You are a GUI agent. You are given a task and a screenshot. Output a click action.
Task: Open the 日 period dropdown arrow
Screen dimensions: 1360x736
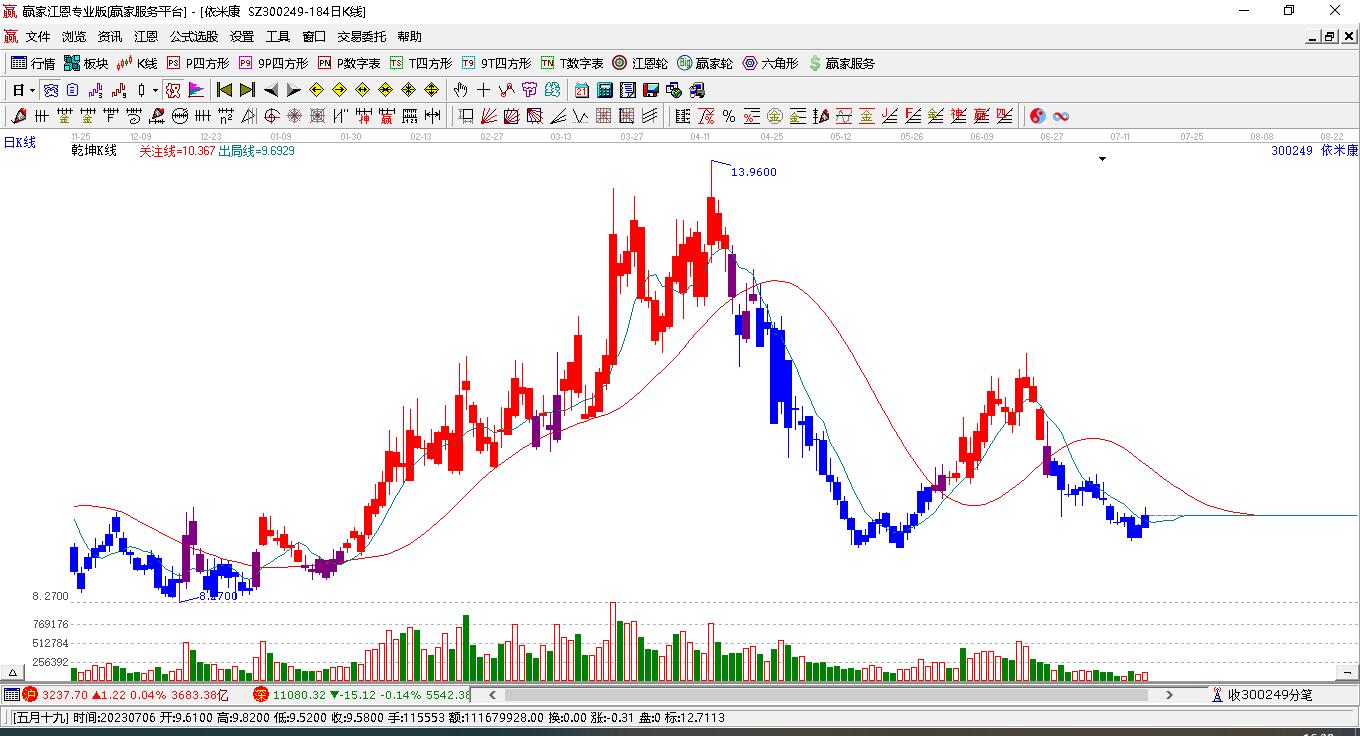tap(33, 90)
